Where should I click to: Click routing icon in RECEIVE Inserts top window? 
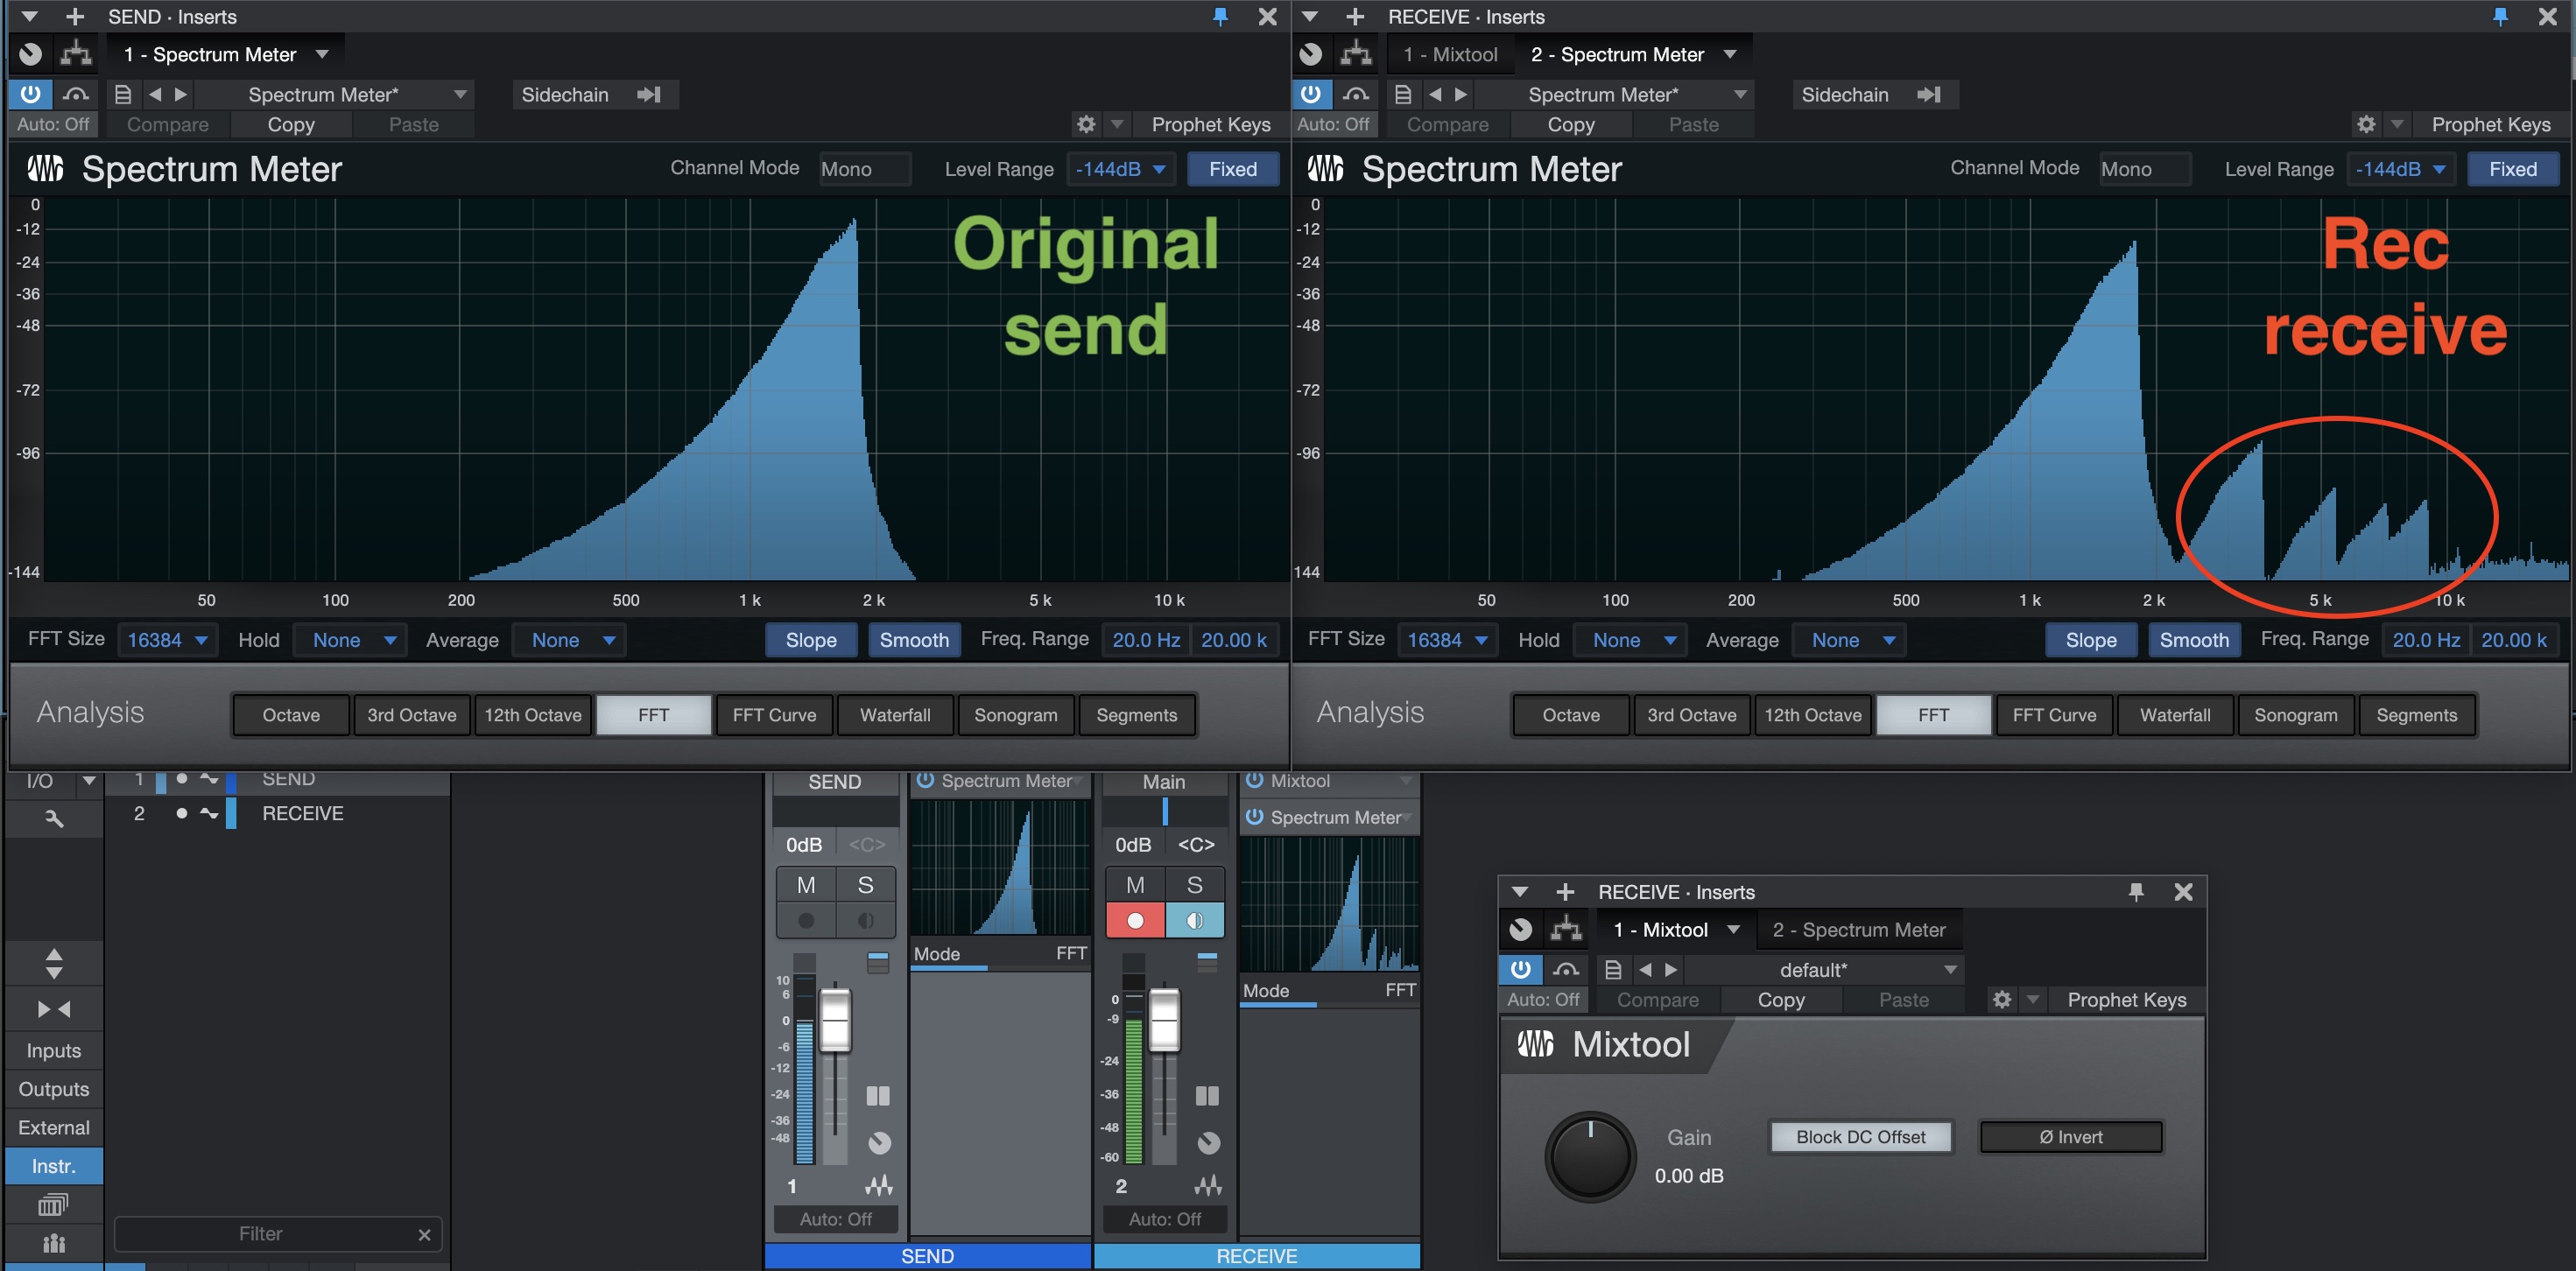click(x=1355, y=54)
